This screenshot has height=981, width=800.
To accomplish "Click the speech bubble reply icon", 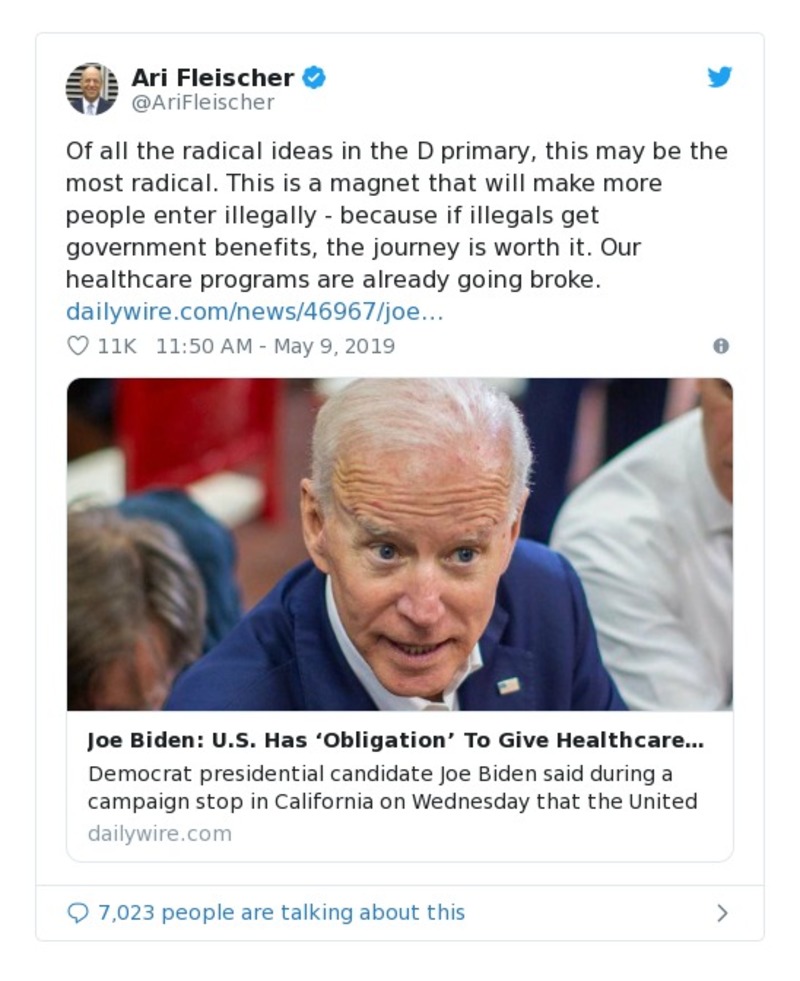I will point(77,913).
